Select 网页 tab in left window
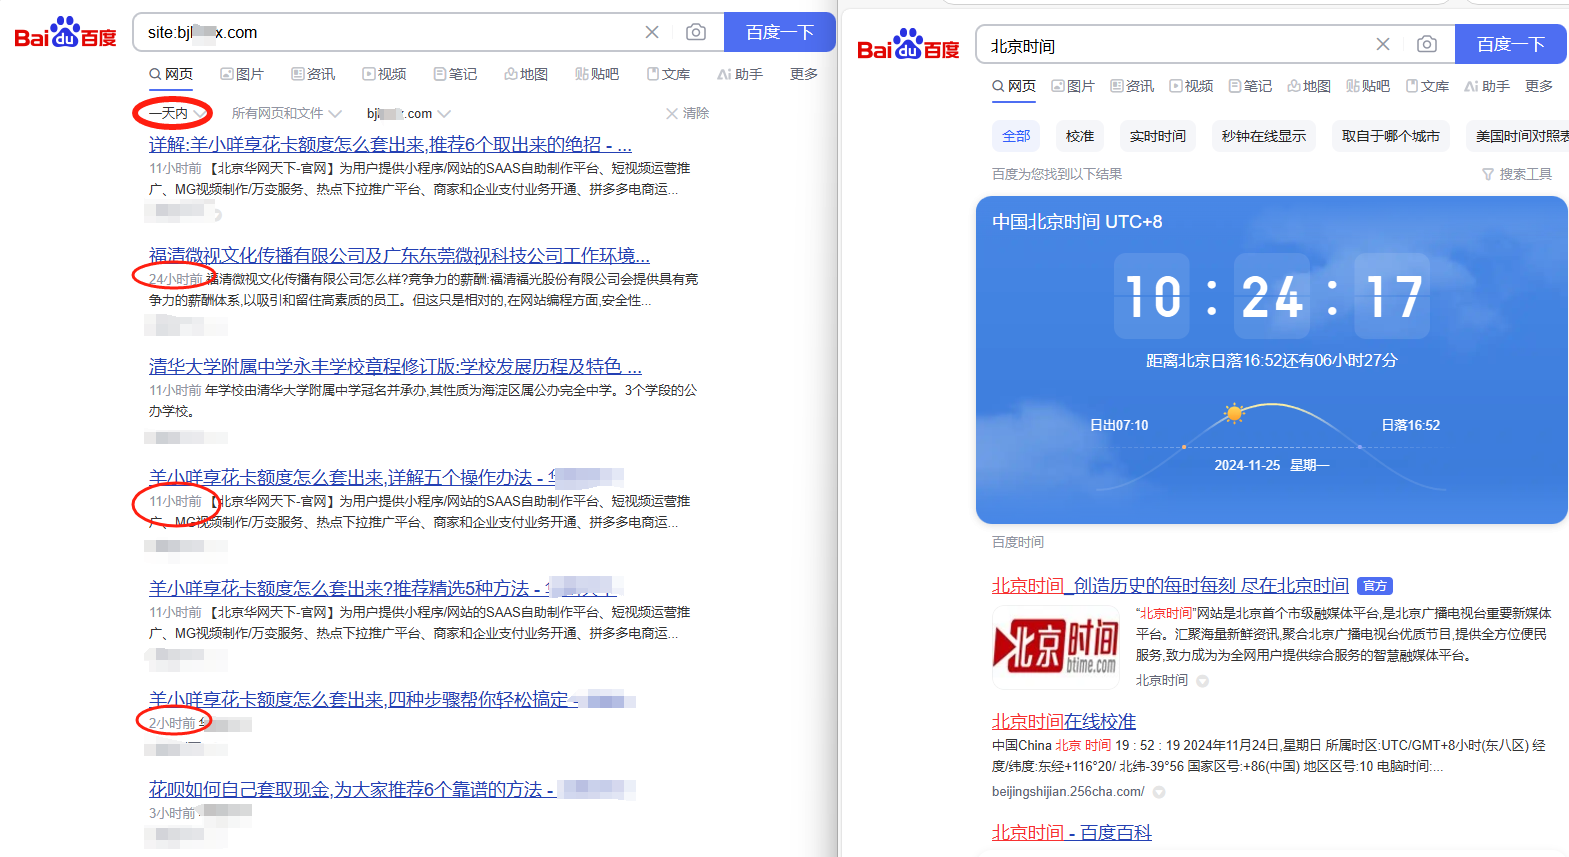The width and height of the screenshot is (1569, 857). pos(171,74)
